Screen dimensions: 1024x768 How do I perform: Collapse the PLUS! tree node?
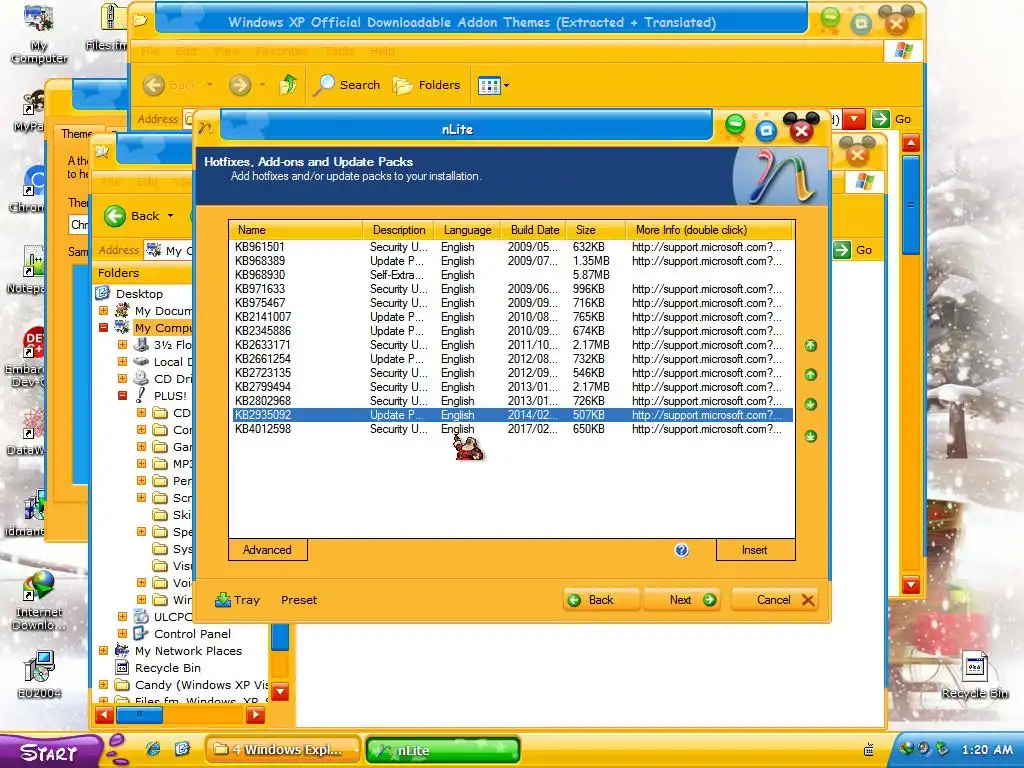pos(122,396)
